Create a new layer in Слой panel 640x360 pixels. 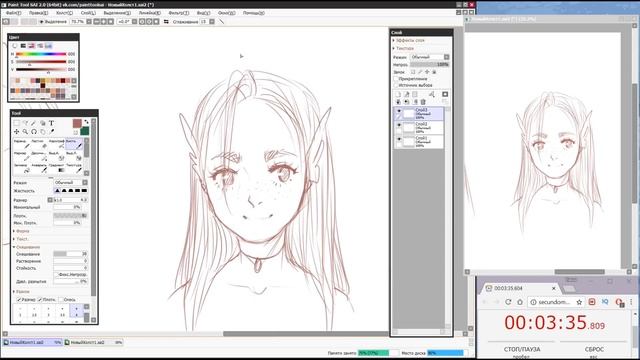pyautogui.click(x=398, y=94)
